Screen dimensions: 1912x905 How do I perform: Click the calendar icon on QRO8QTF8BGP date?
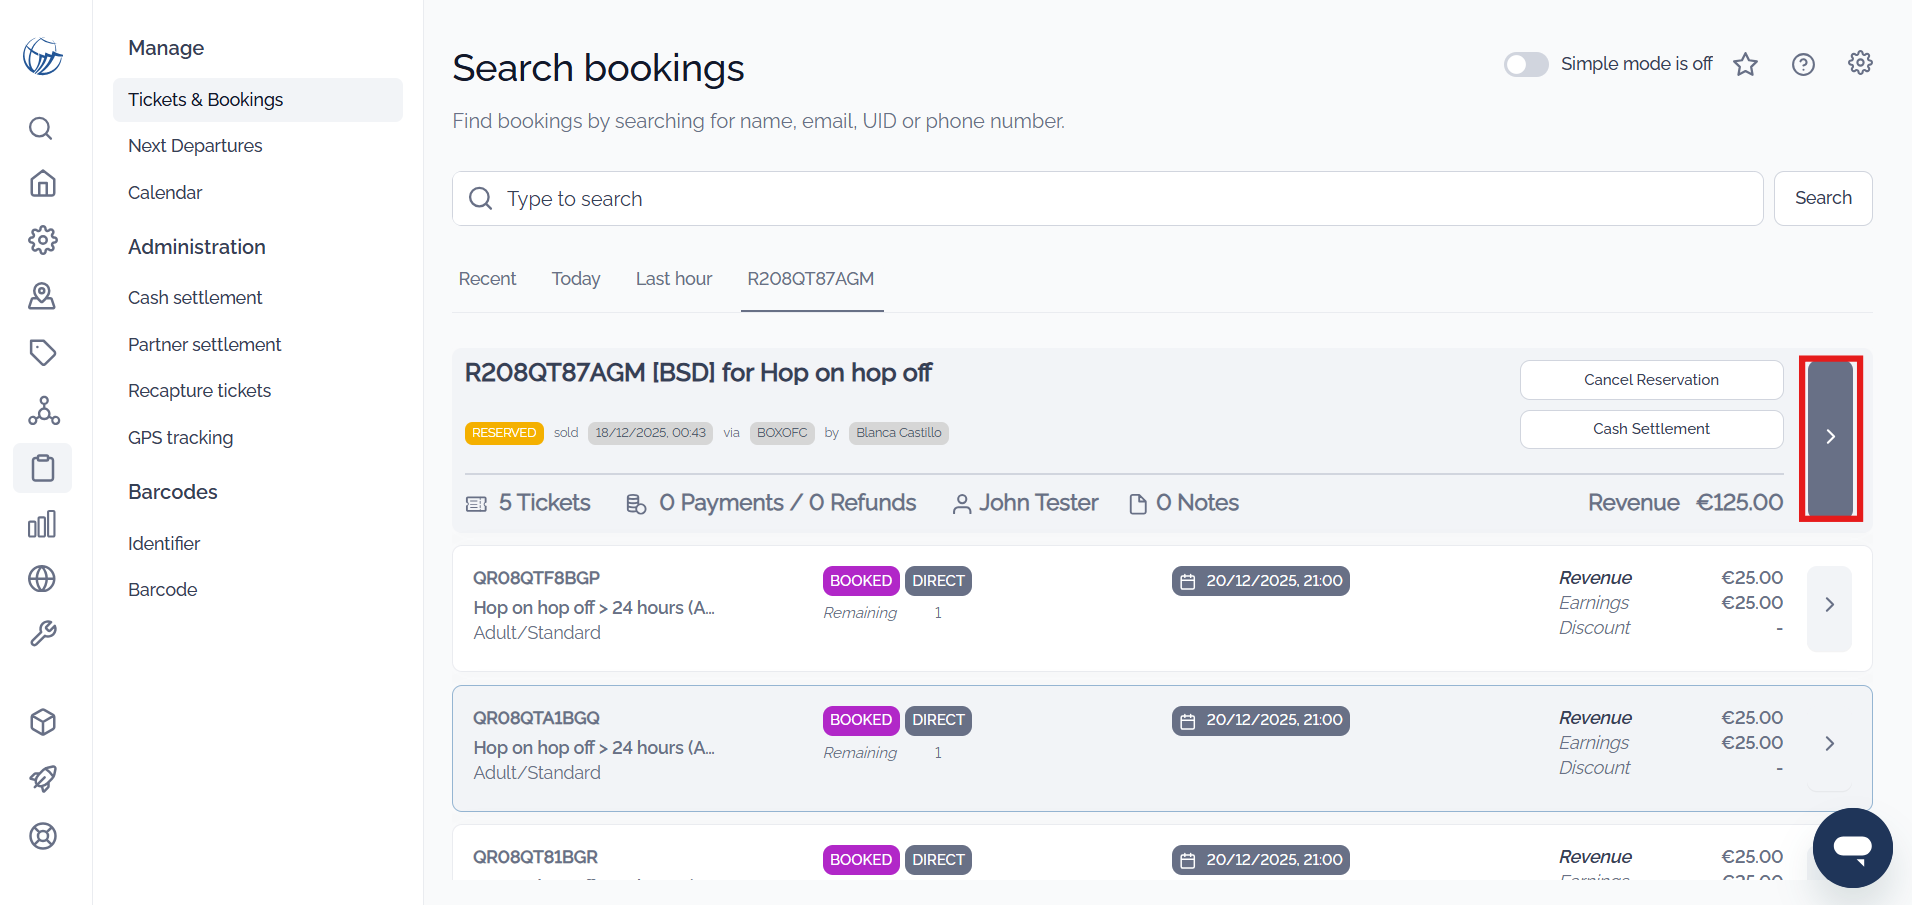pyautogui.click(x=1188, y=582)
